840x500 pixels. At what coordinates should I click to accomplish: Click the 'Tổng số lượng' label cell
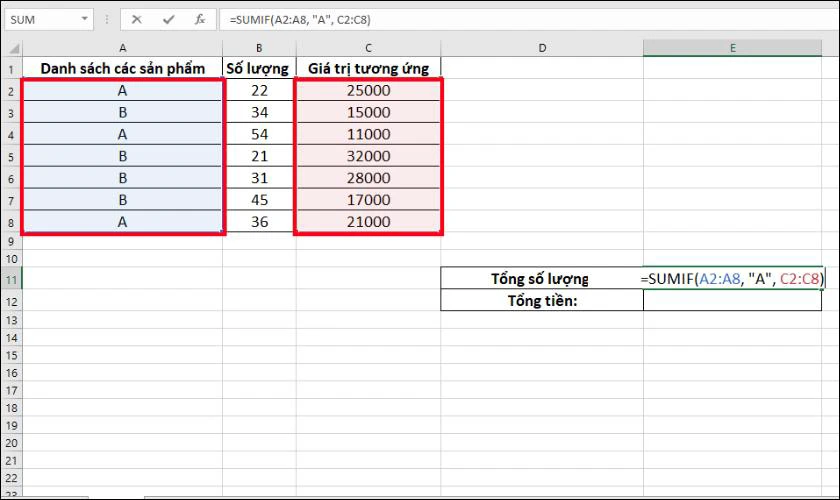point(542,278)
